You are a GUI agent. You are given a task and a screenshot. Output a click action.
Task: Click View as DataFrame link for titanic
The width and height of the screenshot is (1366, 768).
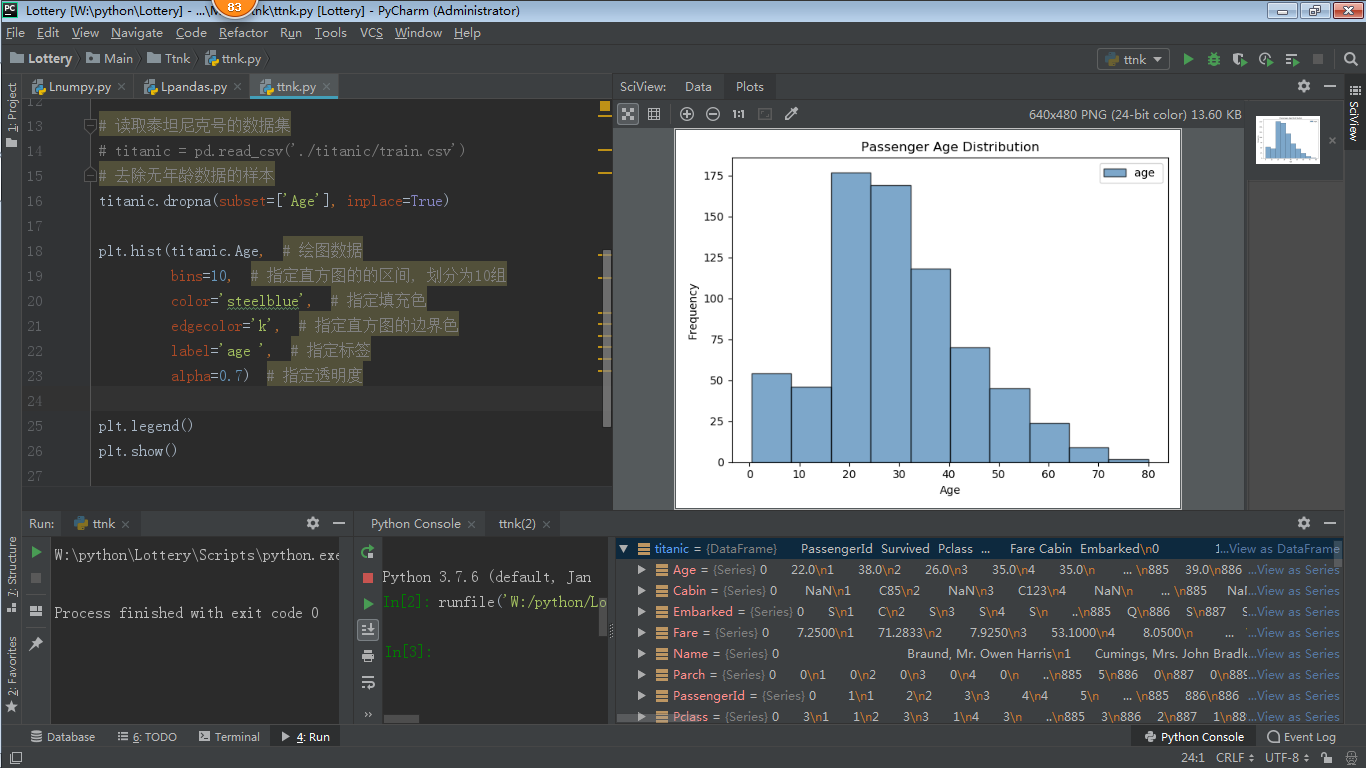[1283, 549]
